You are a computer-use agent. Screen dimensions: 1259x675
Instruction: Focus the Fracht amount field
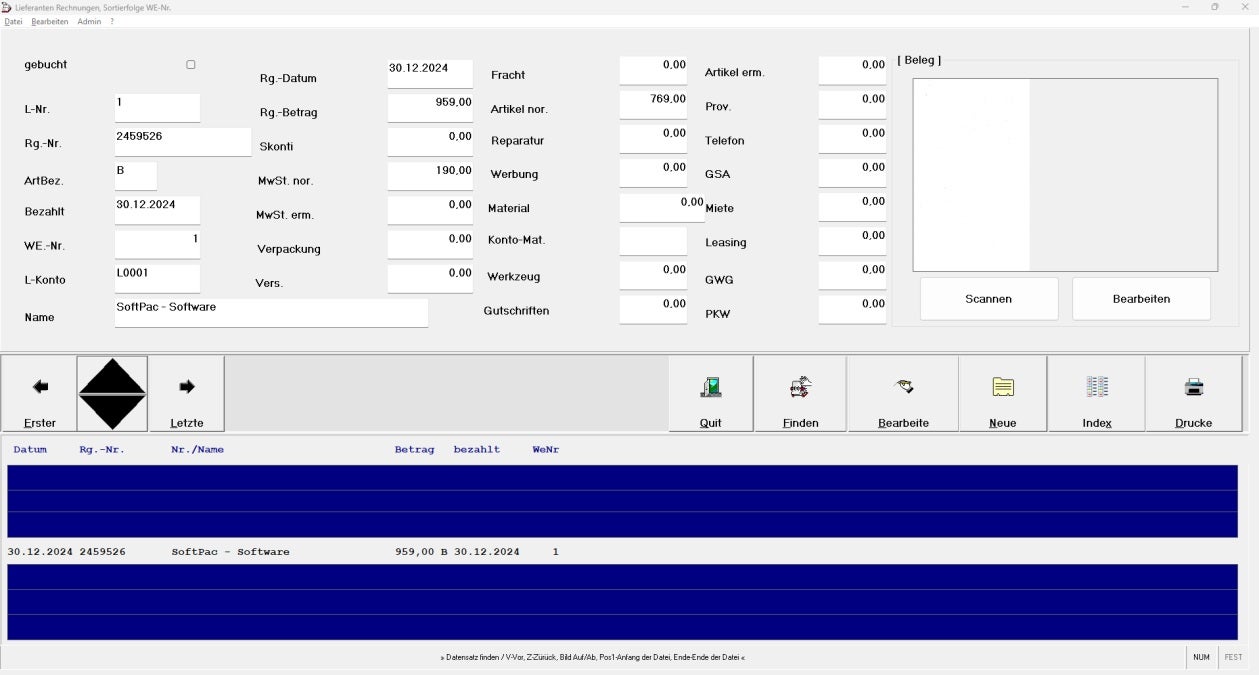pos(653,70)
